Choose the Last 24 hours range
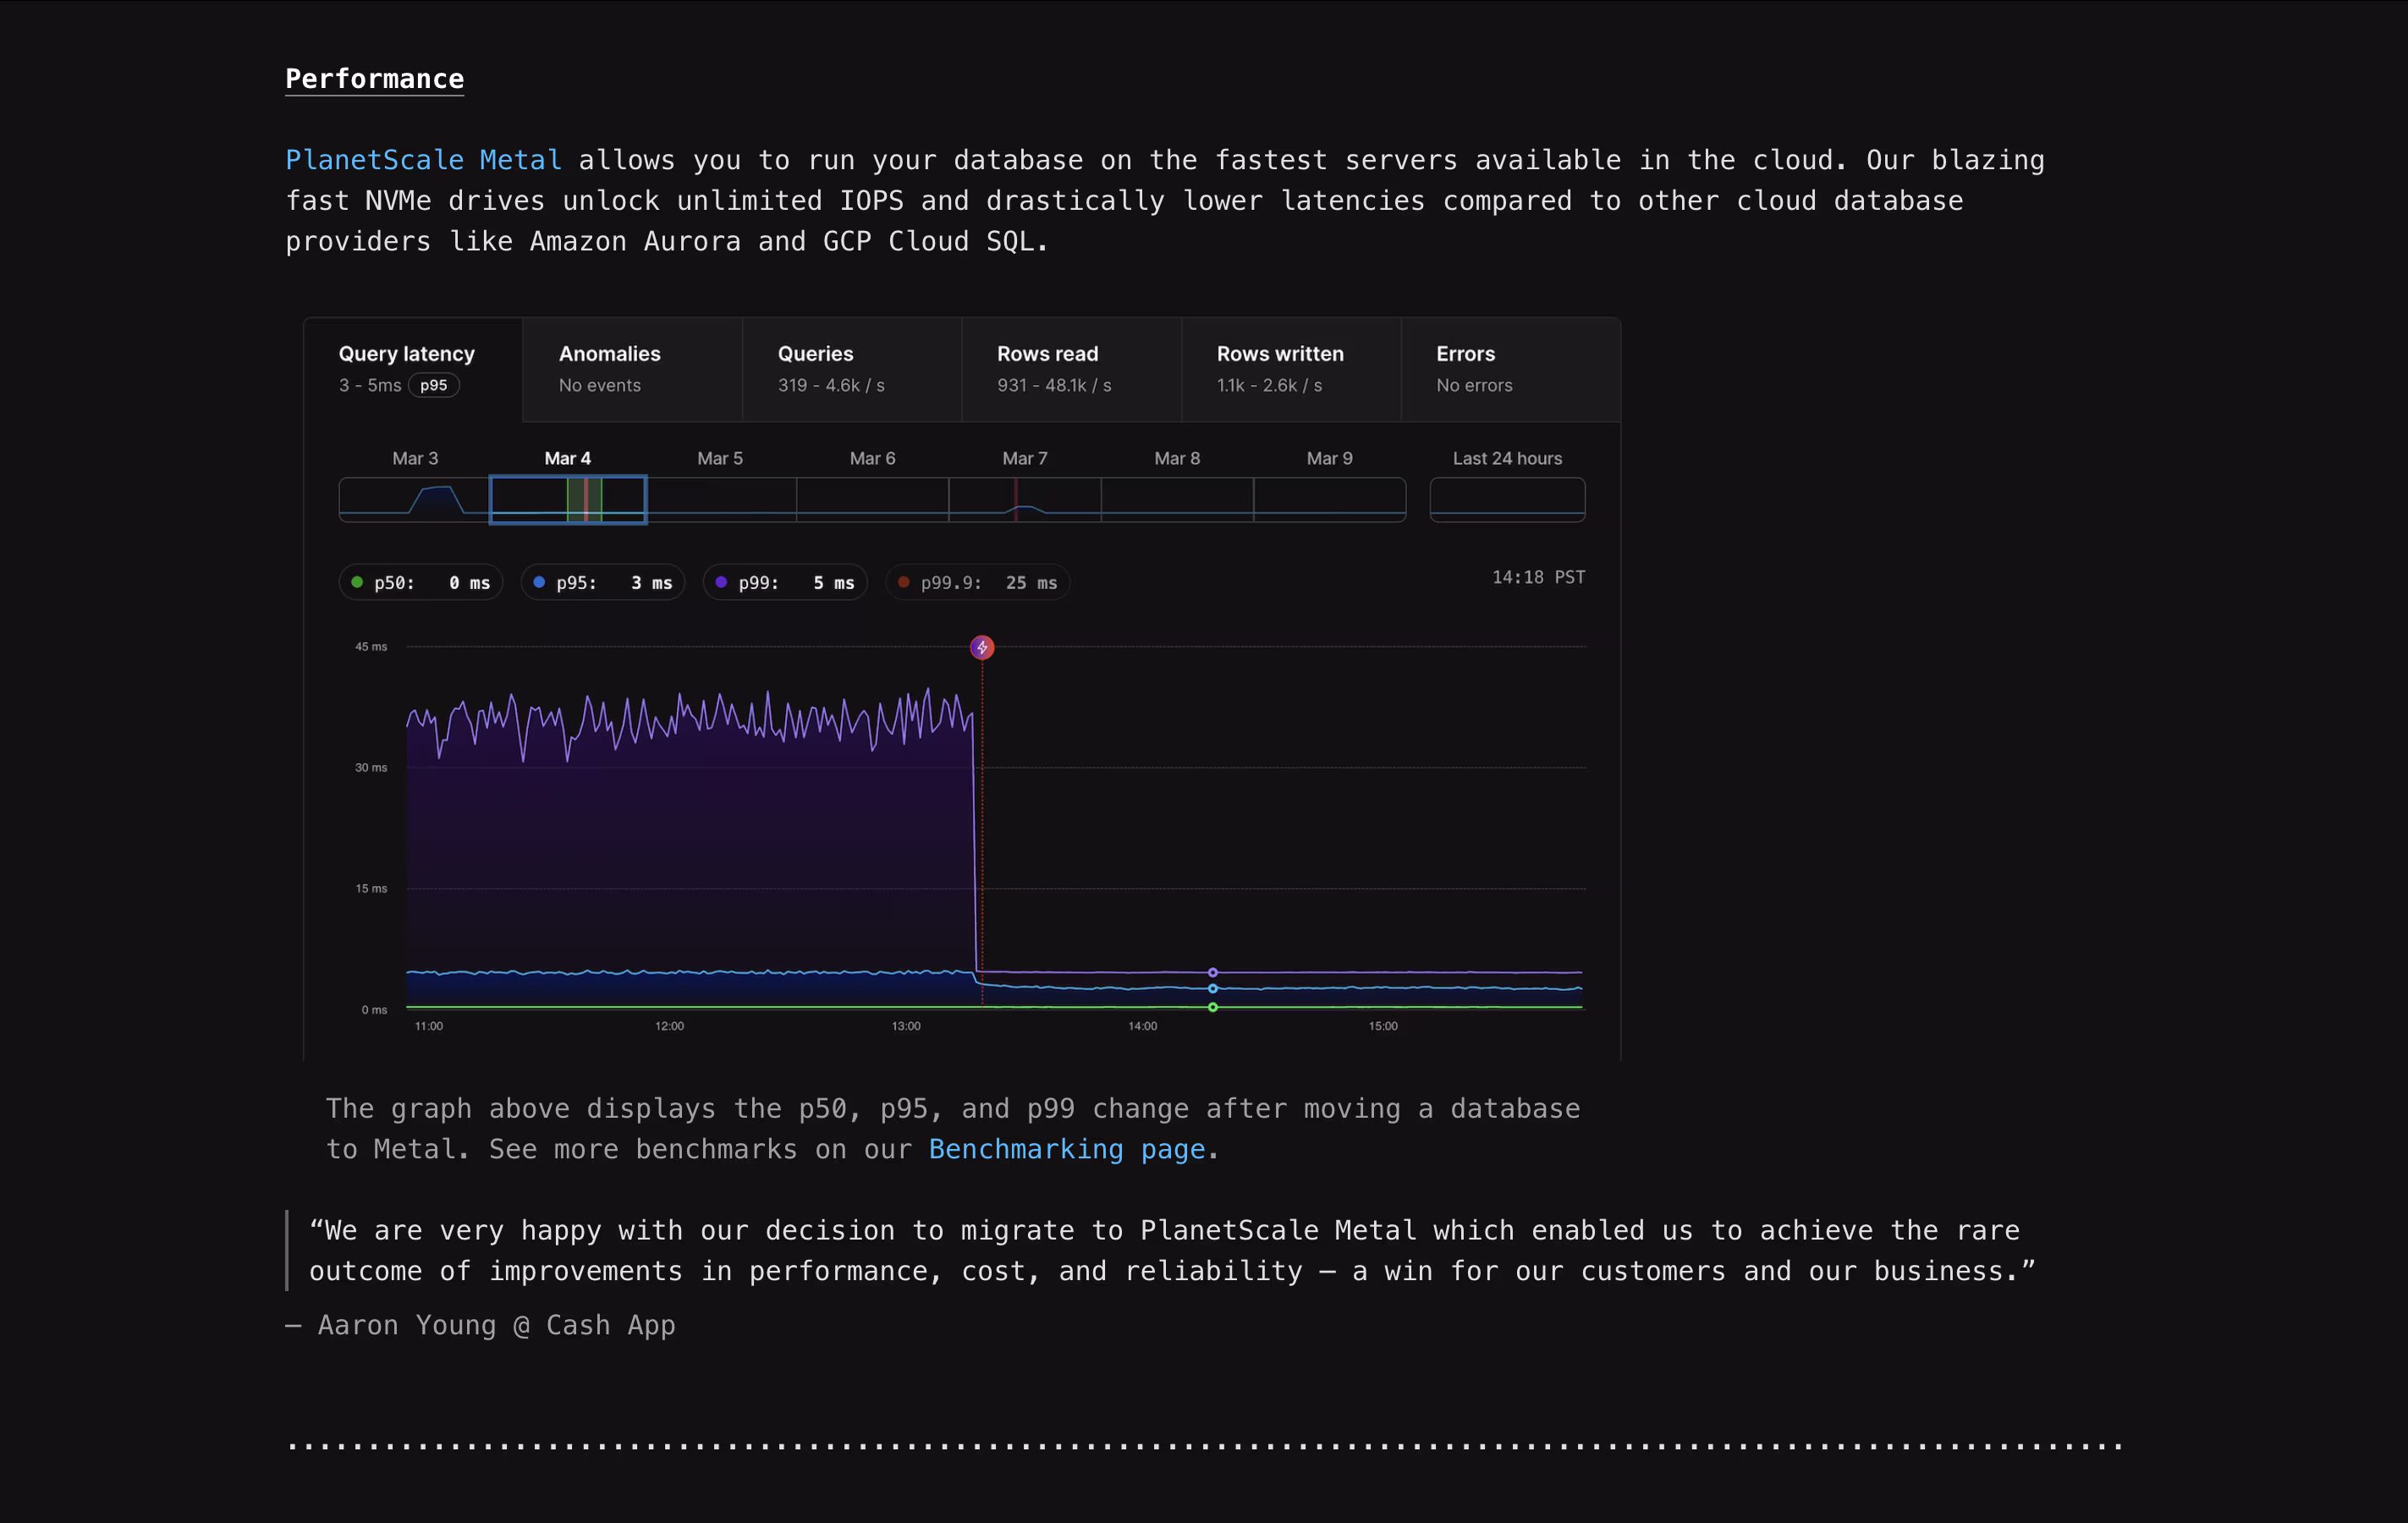The width and height of the screenshot is (2408, 1523). 1506,499
